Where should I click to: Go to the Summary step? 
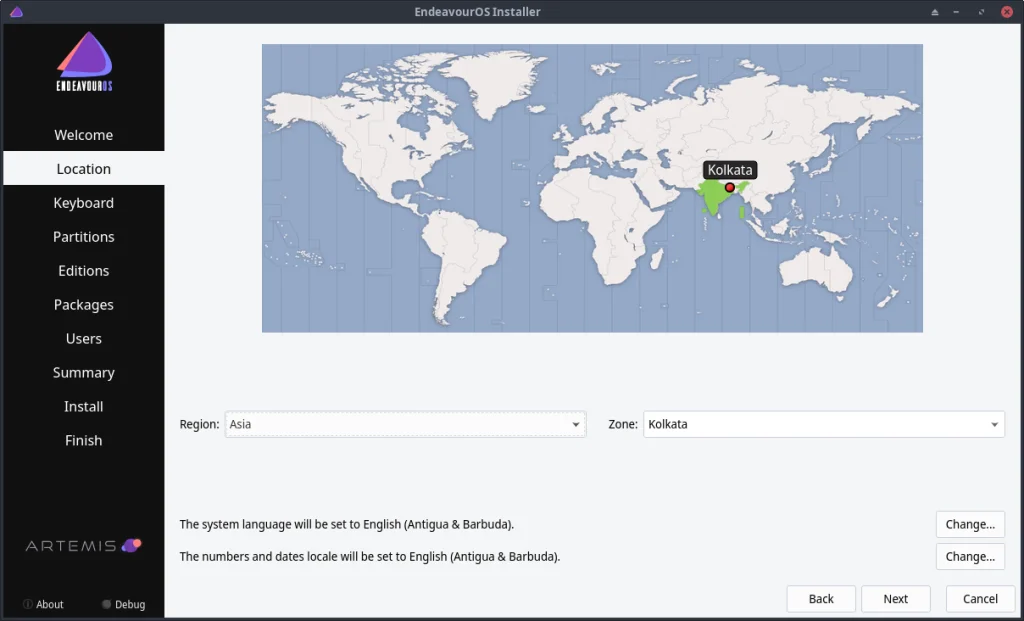point(84,372)
